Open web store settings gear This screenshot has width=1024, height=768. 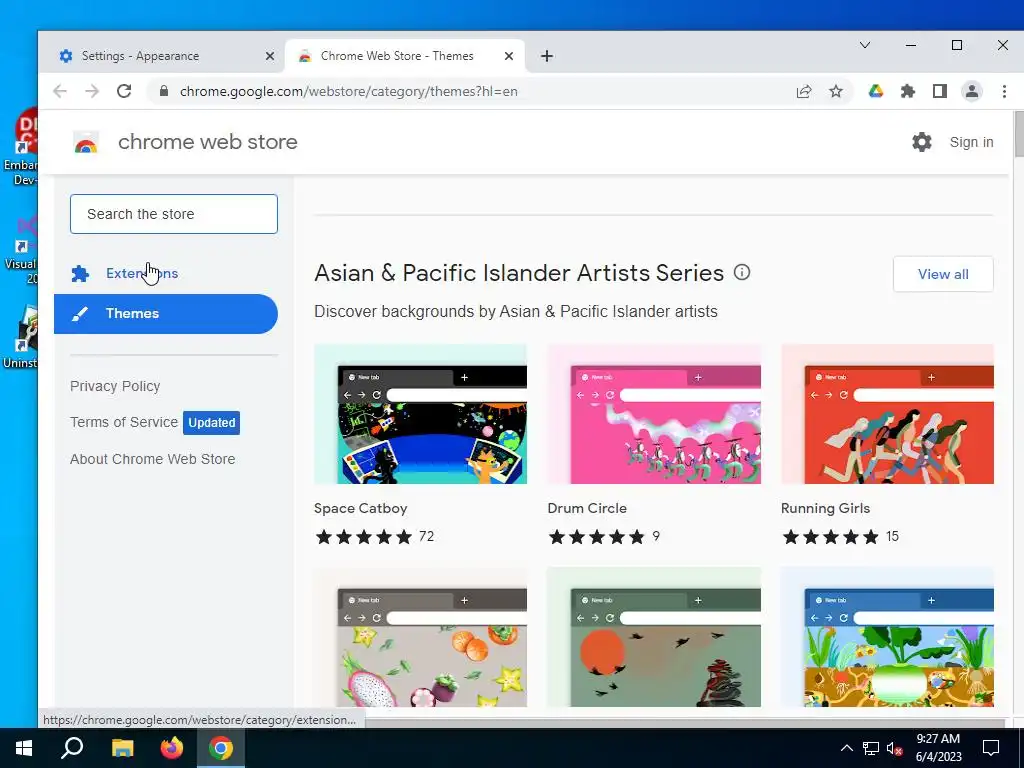[x=921, y=142]
